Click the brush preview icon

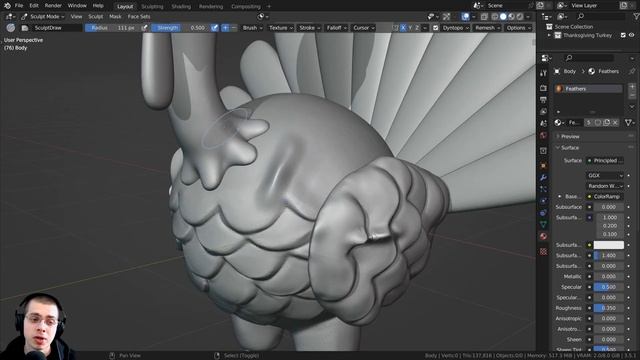tap(11, 28)
